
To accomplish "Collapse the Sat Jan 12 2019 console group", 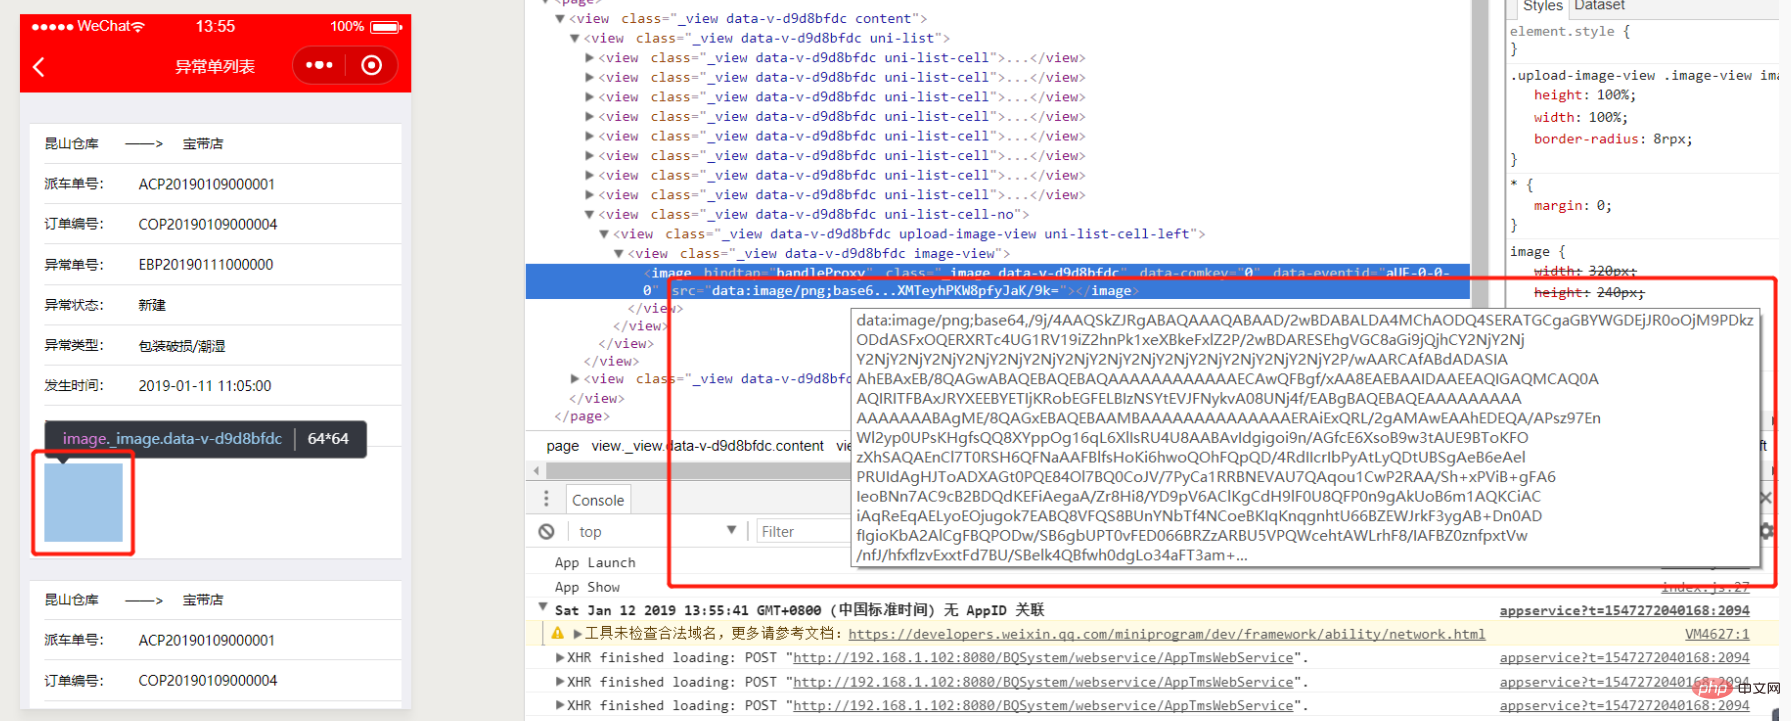I will [543, 607].
